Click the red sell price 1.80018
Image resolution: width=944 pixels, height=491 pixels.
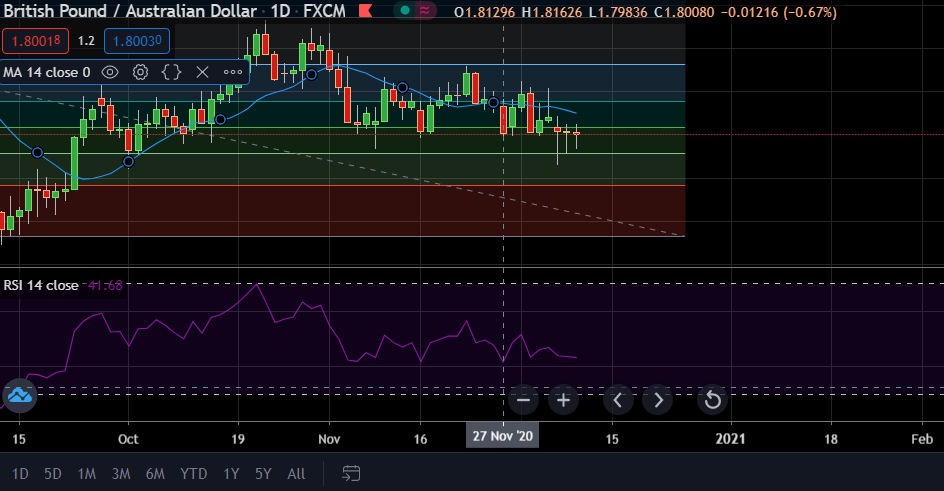pyautogui.click(x=35, y=42)
